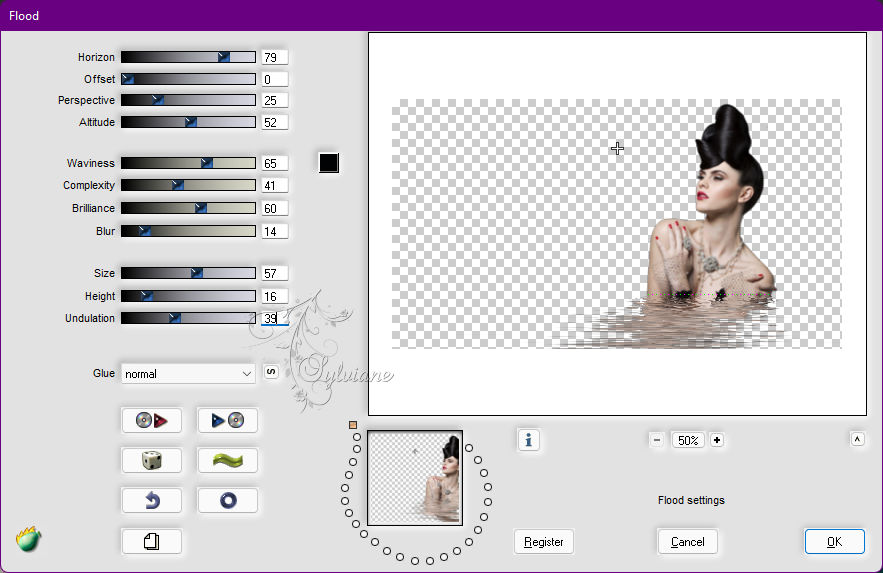This screenshot has width=883, height=573.
Task: Click the Complexity value field showing 41
Action: 275,185
